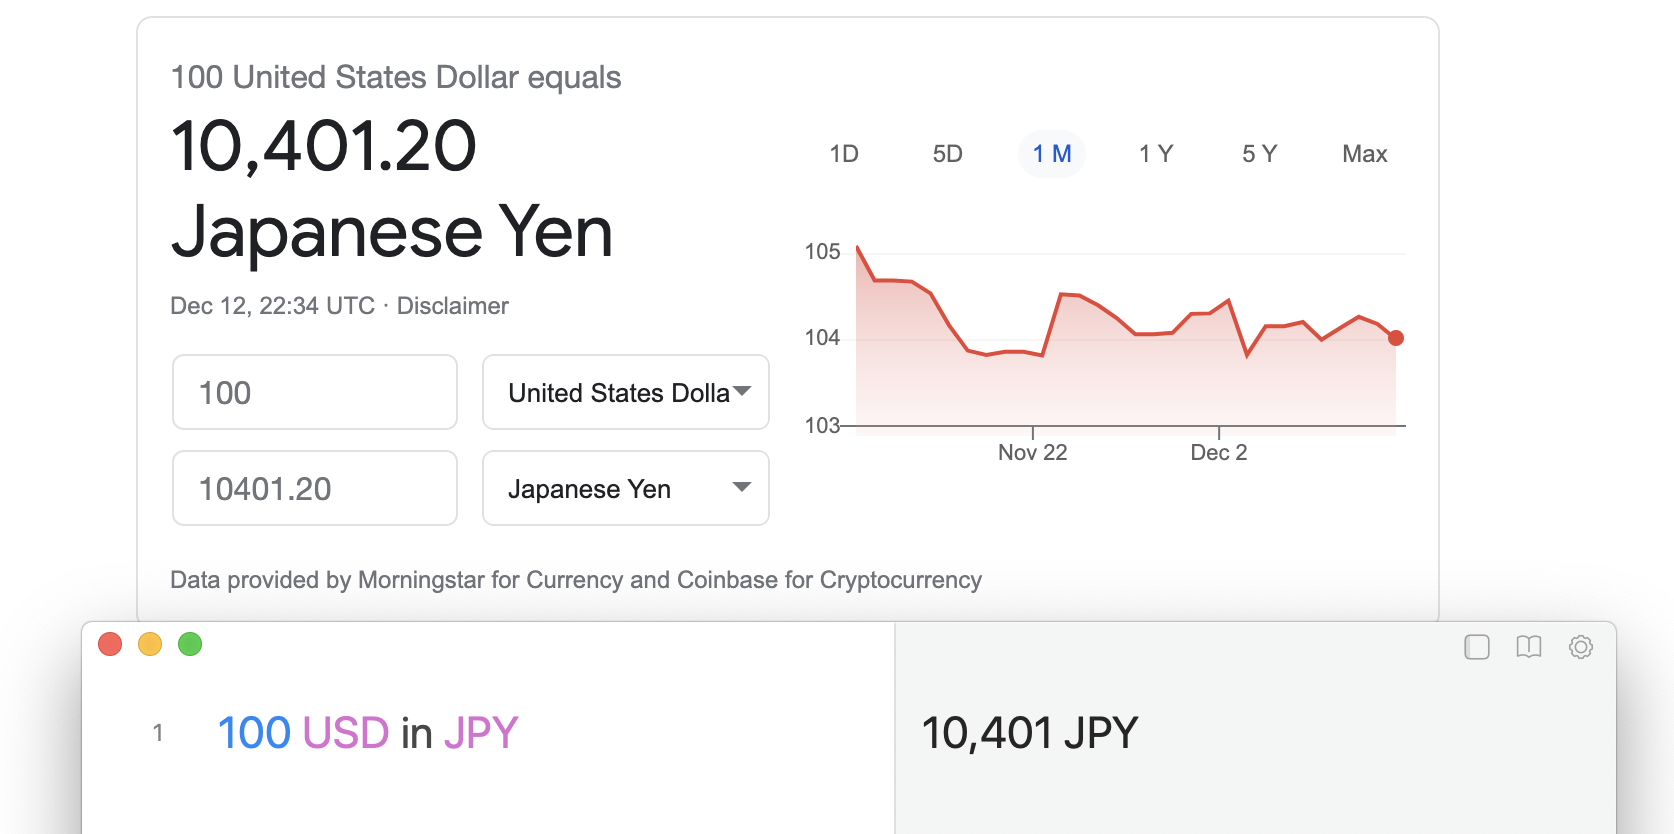Open the book reference icon
The image size is (1674, 834).
tap(1528, 647)
